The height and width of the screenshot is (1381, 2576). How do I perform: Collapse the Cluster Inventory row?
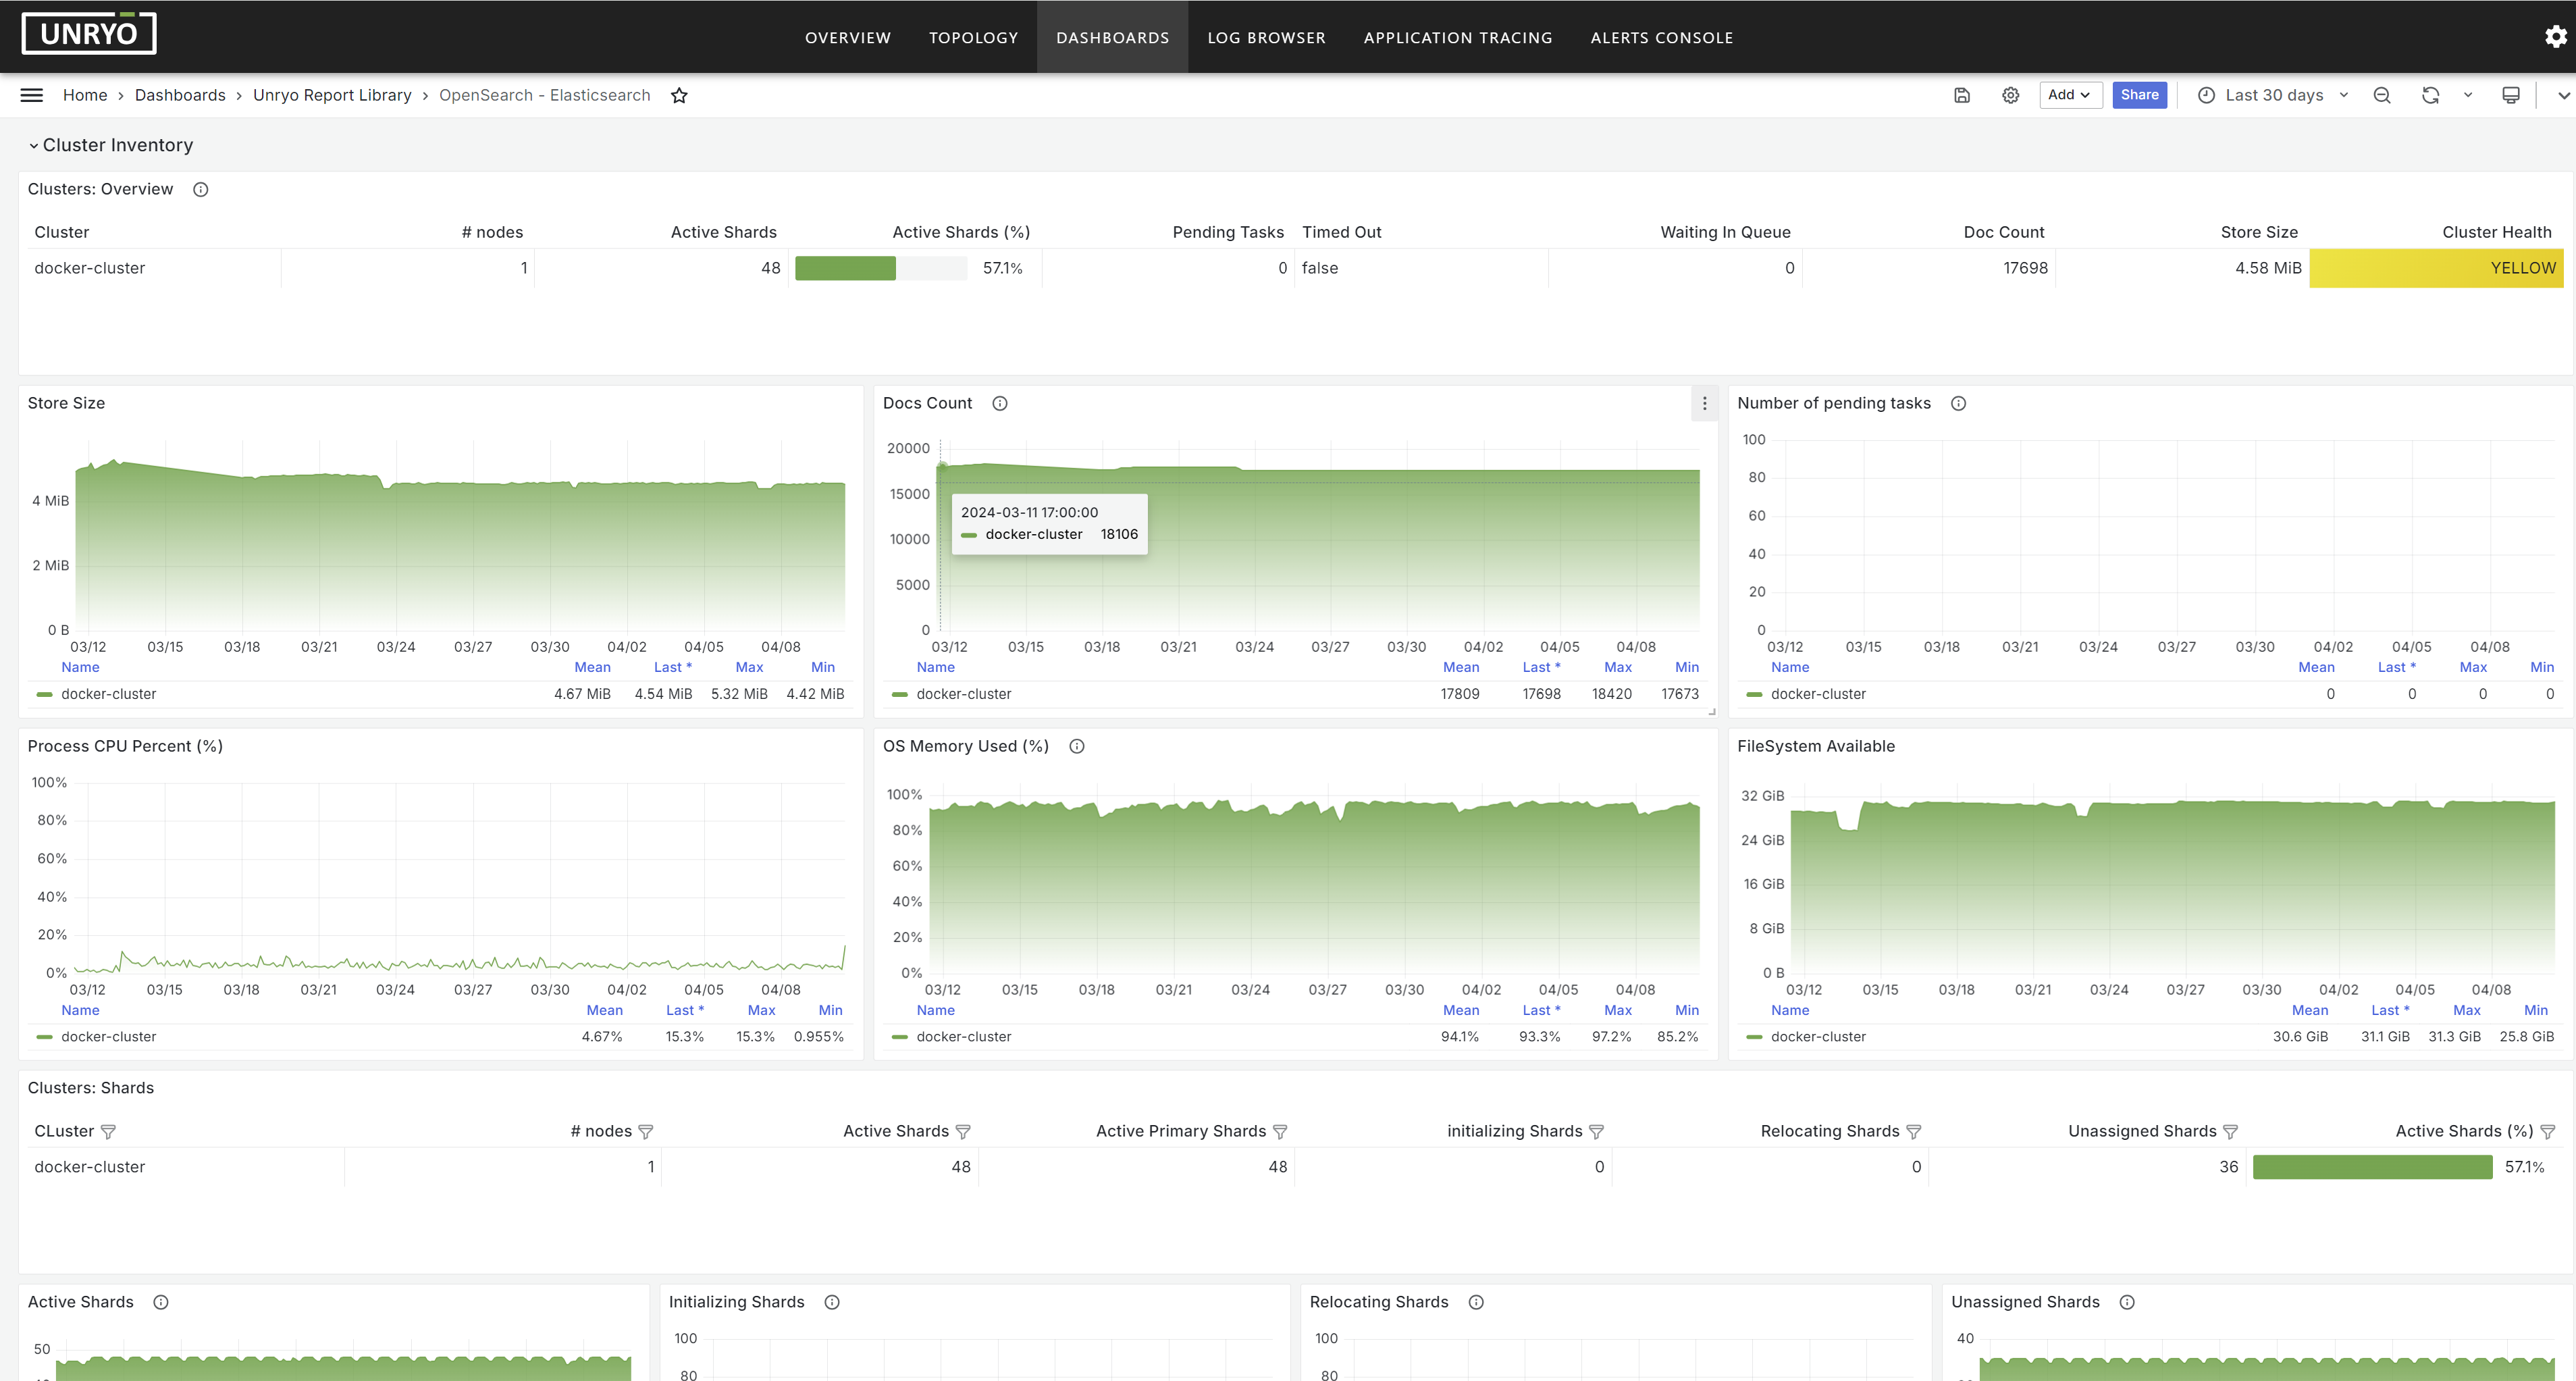point(111,145)
